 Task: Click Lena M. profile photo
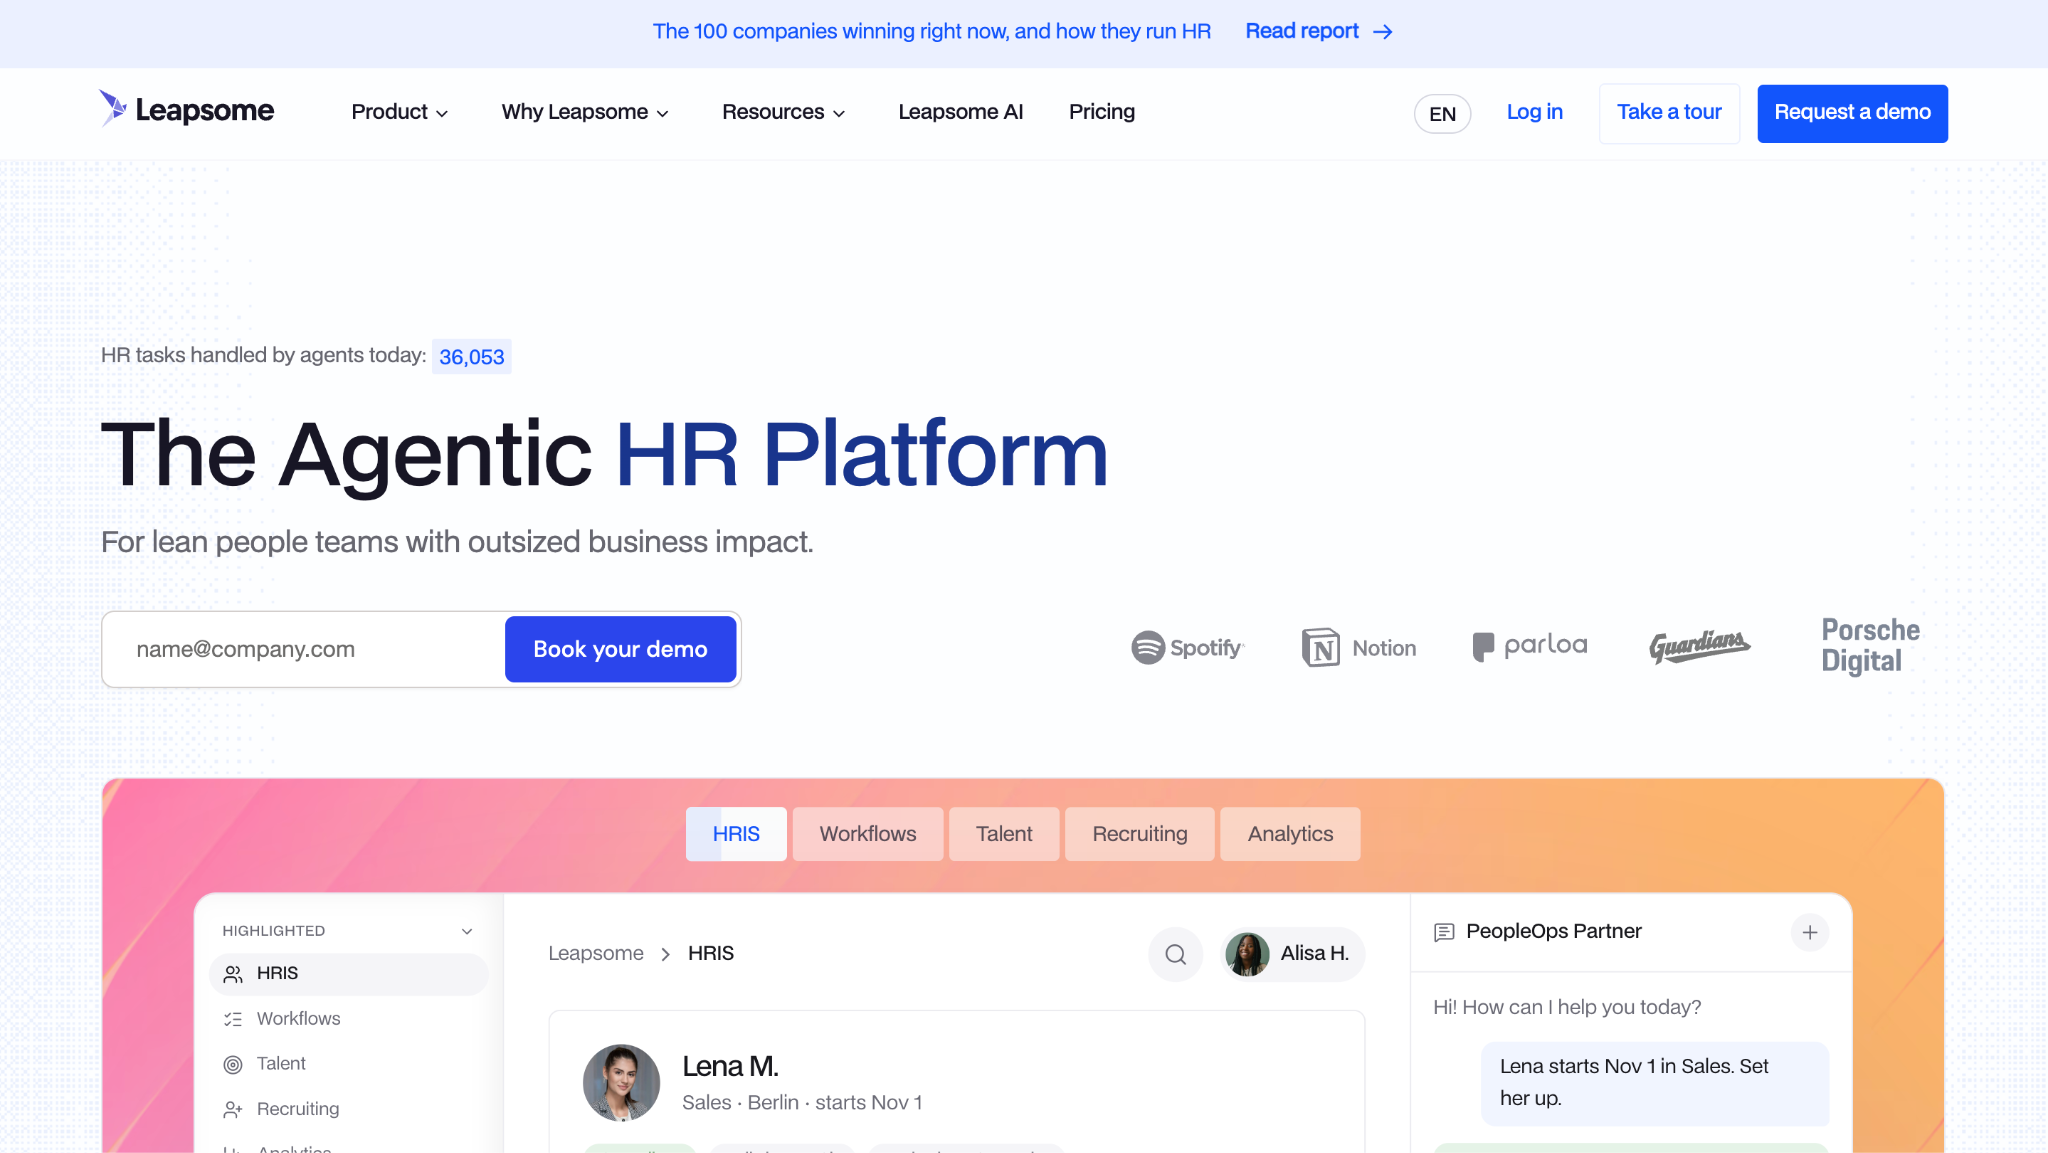click(x=621, y=1083)
